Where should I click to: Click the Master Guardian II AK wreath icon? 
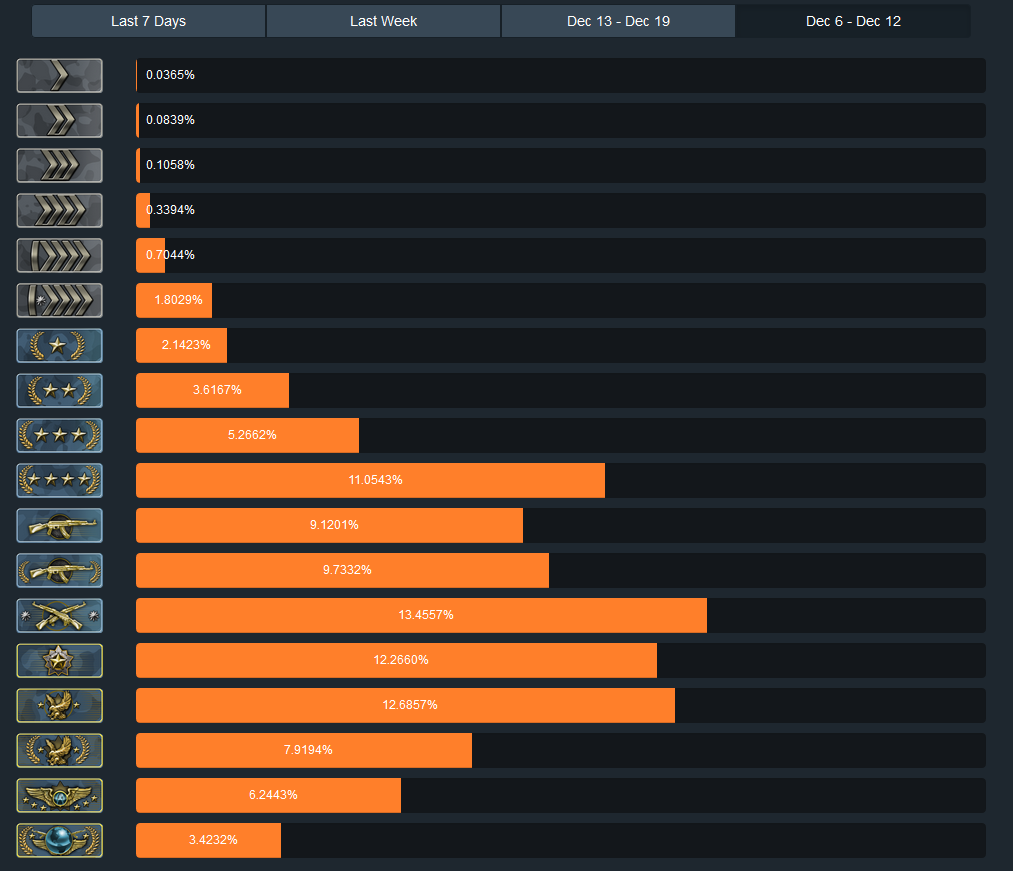(x=59, y=571)
